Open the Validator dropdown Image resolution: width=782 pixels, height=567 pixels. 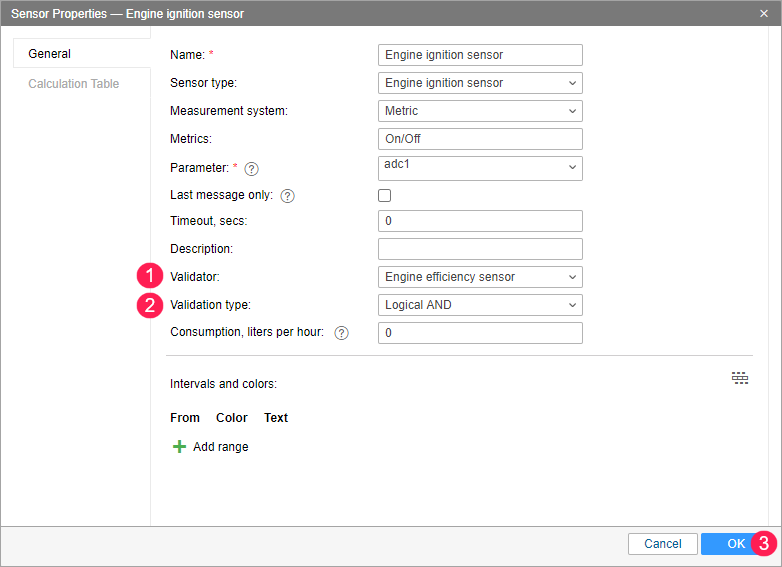pyautogui.click(x=480, y=277)
